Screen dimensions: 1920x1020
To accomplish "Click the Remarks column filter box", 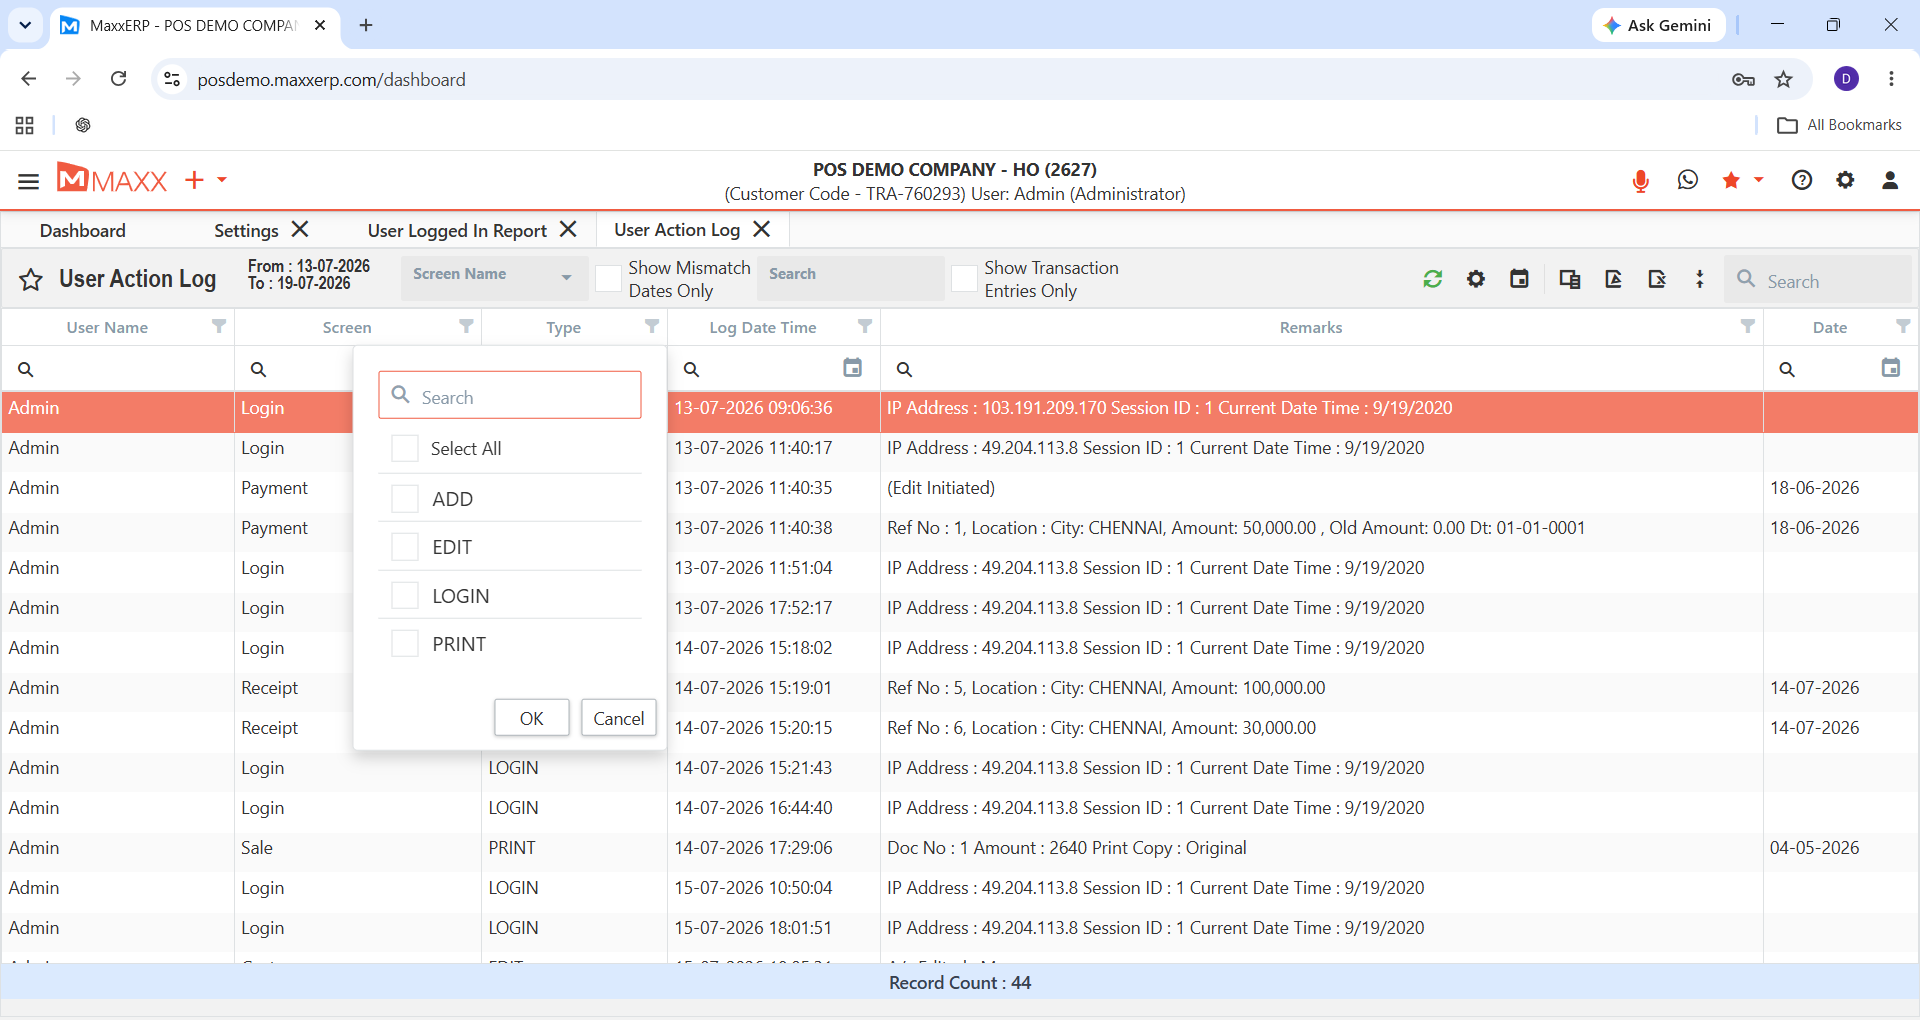I will click(1322, 369).
